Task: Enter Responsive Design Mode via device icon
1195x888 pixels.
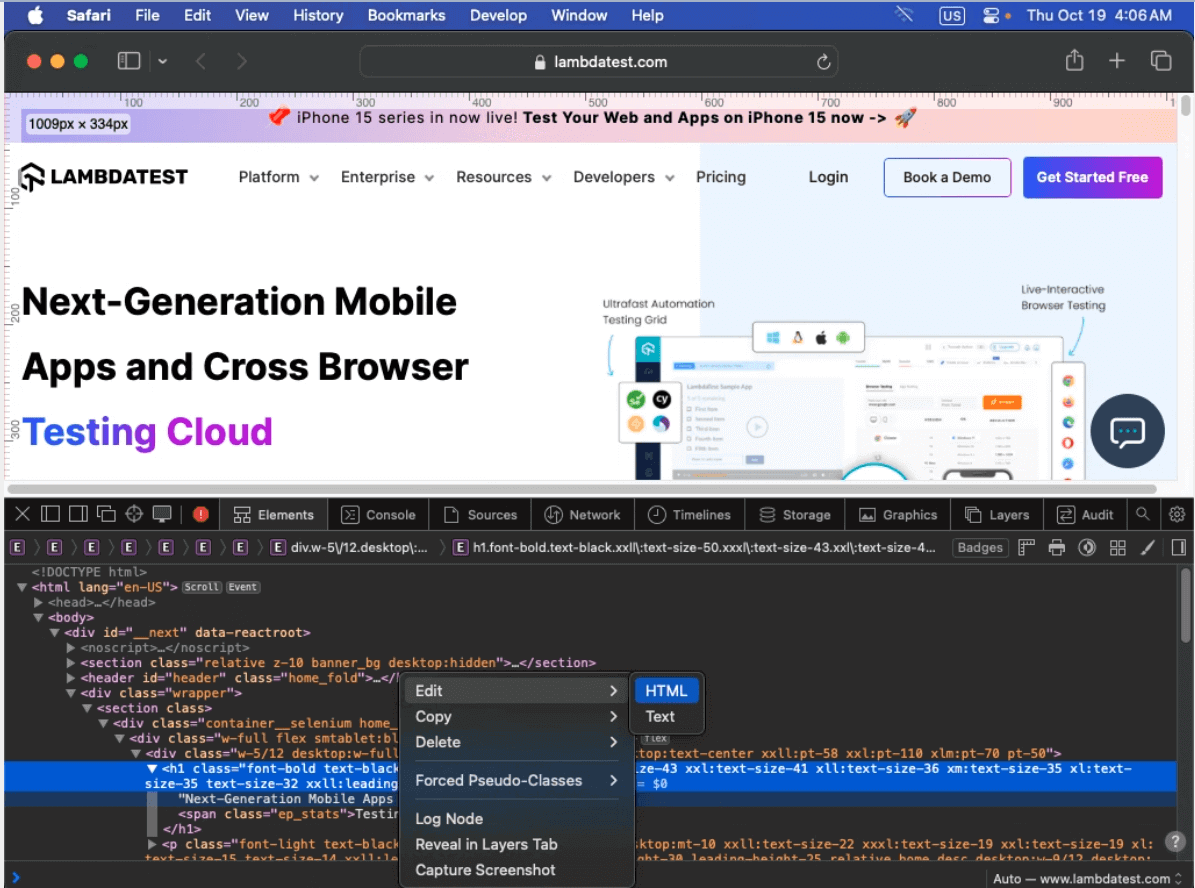Action: (x=161, y=514)
